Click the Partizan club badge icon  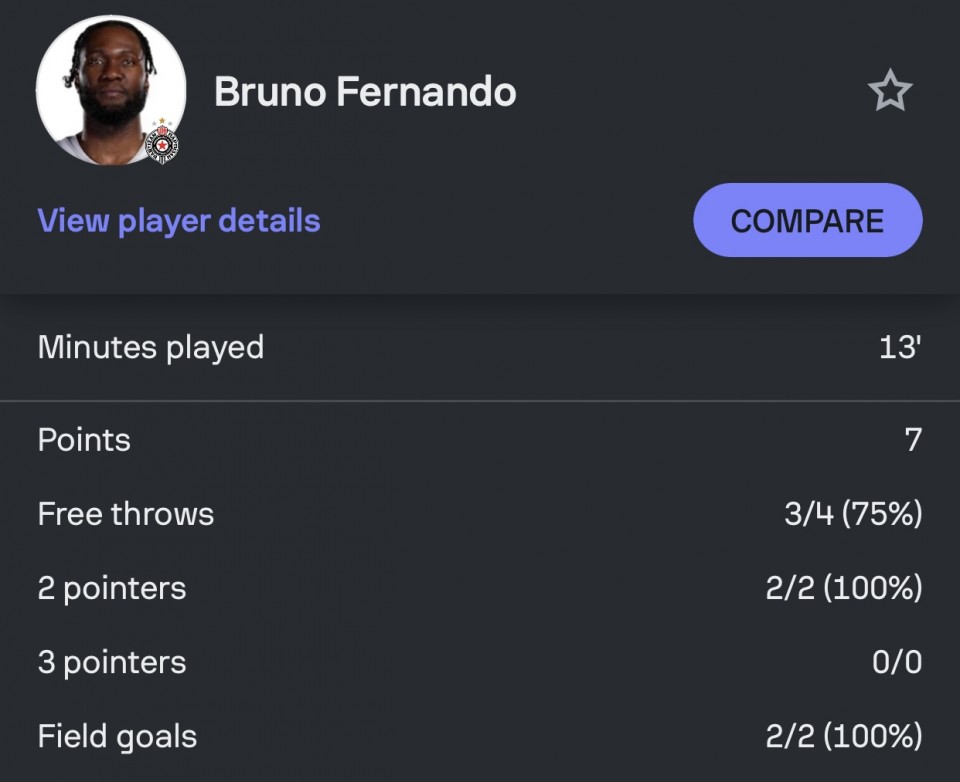(162, 143)
